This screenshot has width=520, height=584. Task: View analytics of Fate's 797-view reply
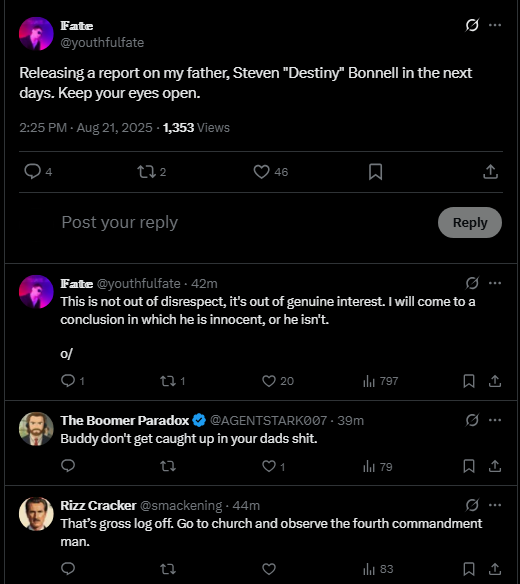pos(380,381)
